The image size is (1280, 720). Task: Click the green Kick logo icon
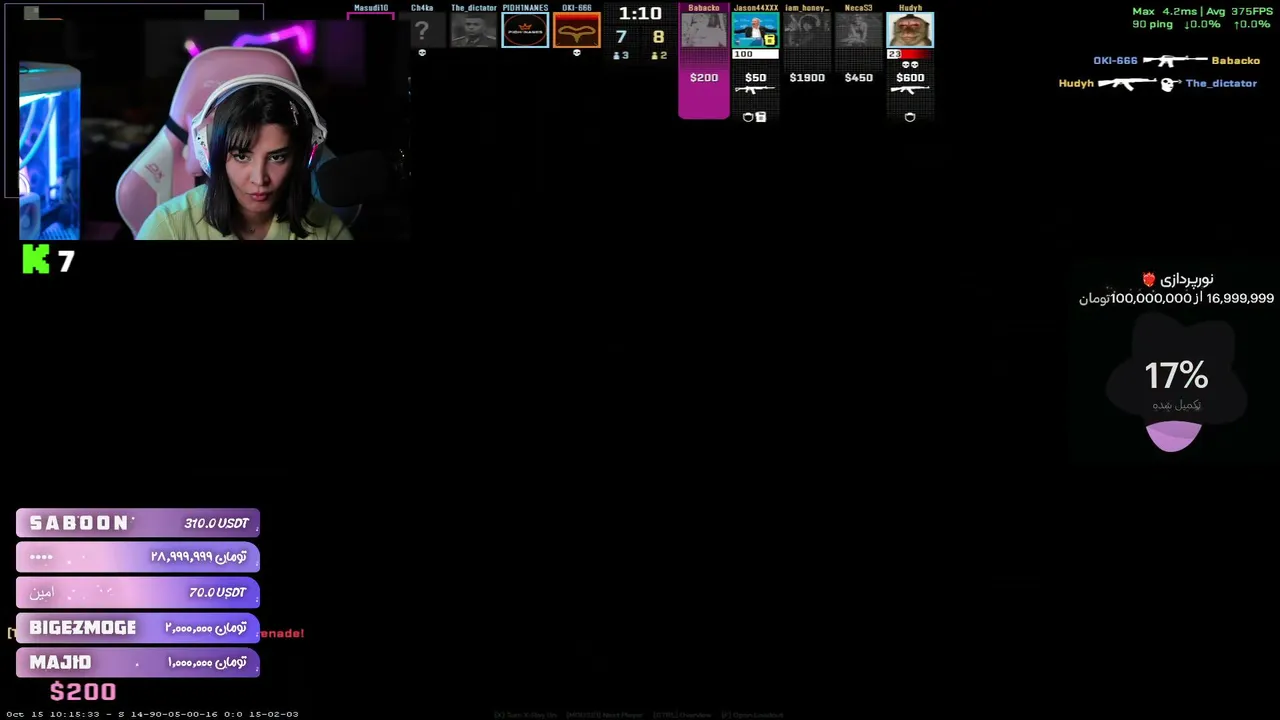pos(36,261)
